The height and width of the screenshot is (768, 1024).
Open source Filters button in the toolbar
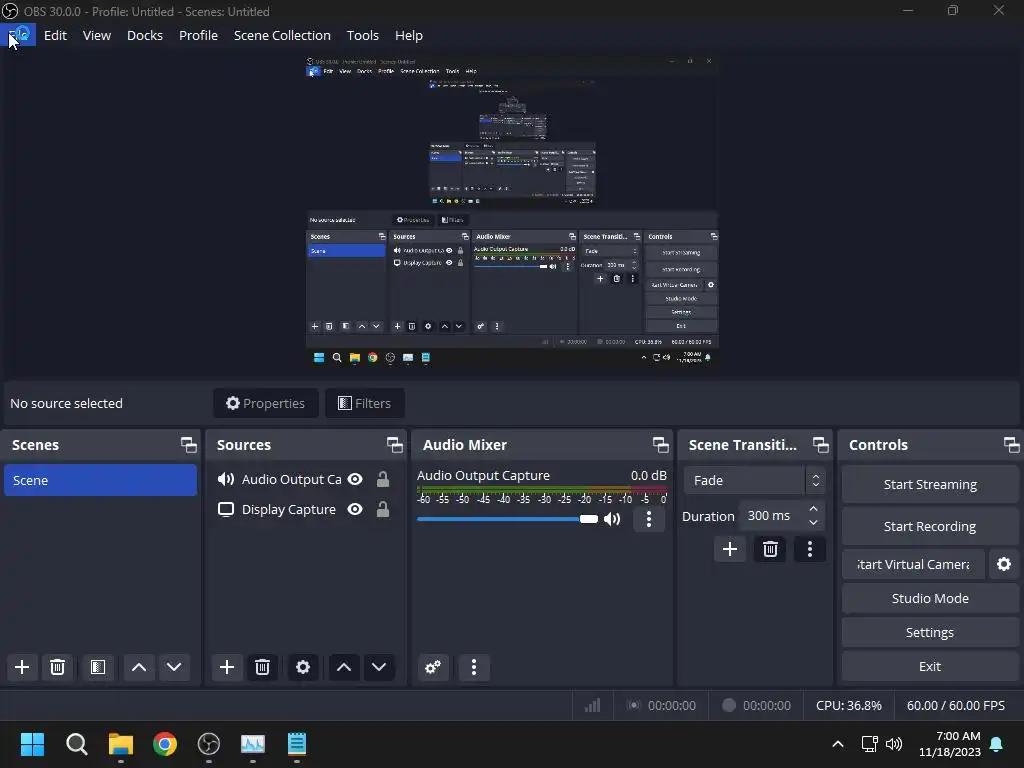(364, 403)
